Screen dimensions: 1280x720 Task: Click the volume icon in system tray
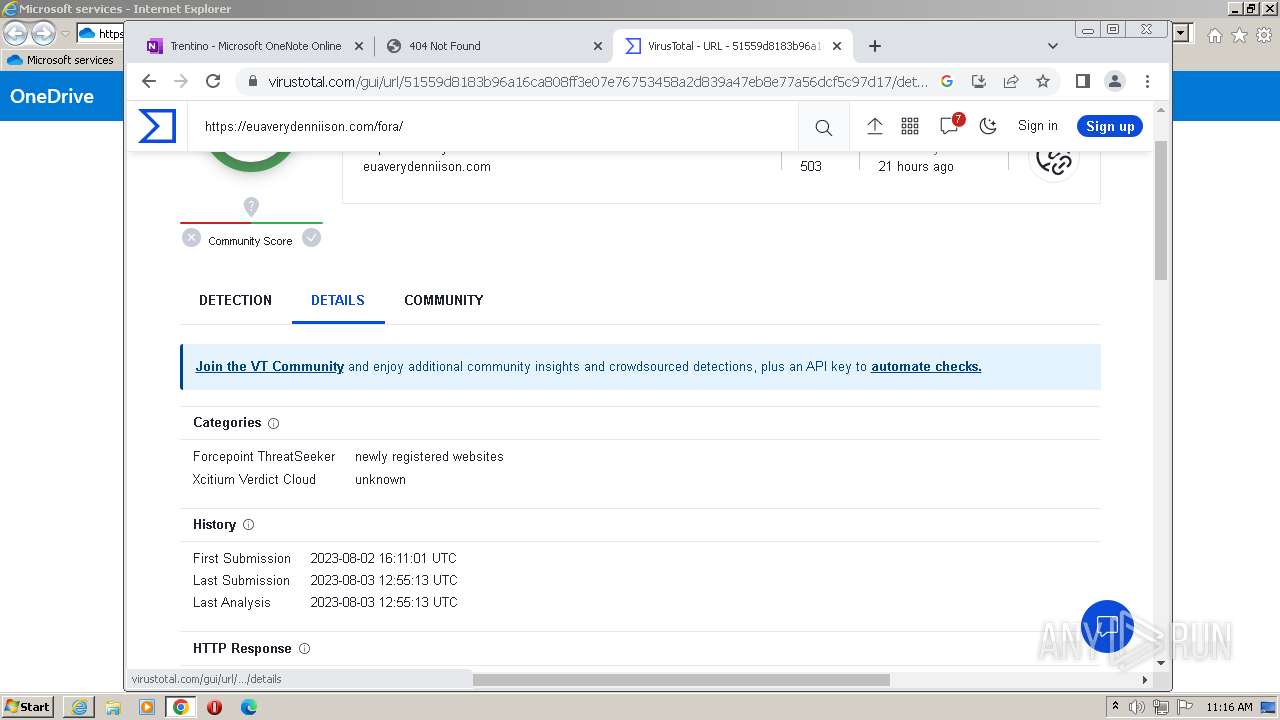1137,707
